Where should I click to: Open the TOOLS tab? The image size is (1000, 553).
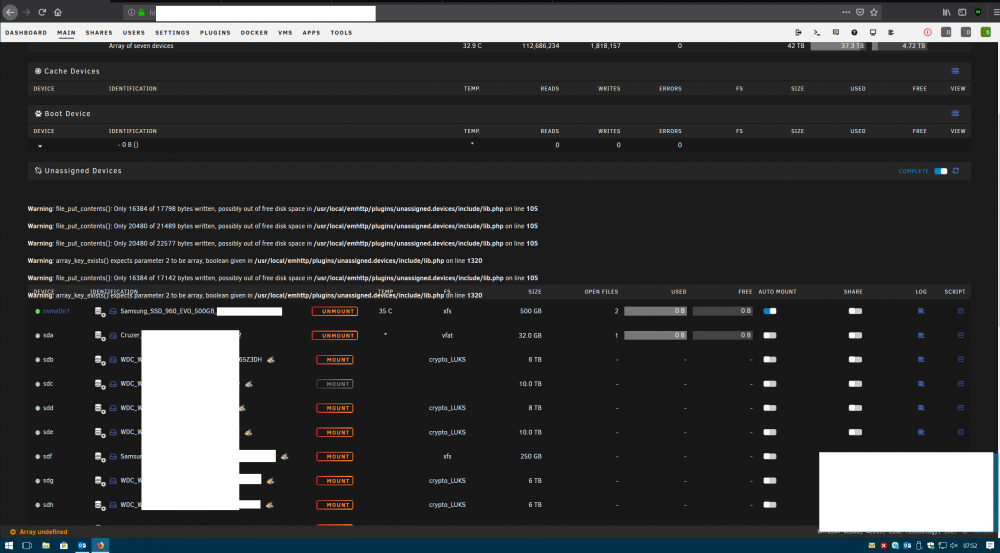[x=341, y=33]
